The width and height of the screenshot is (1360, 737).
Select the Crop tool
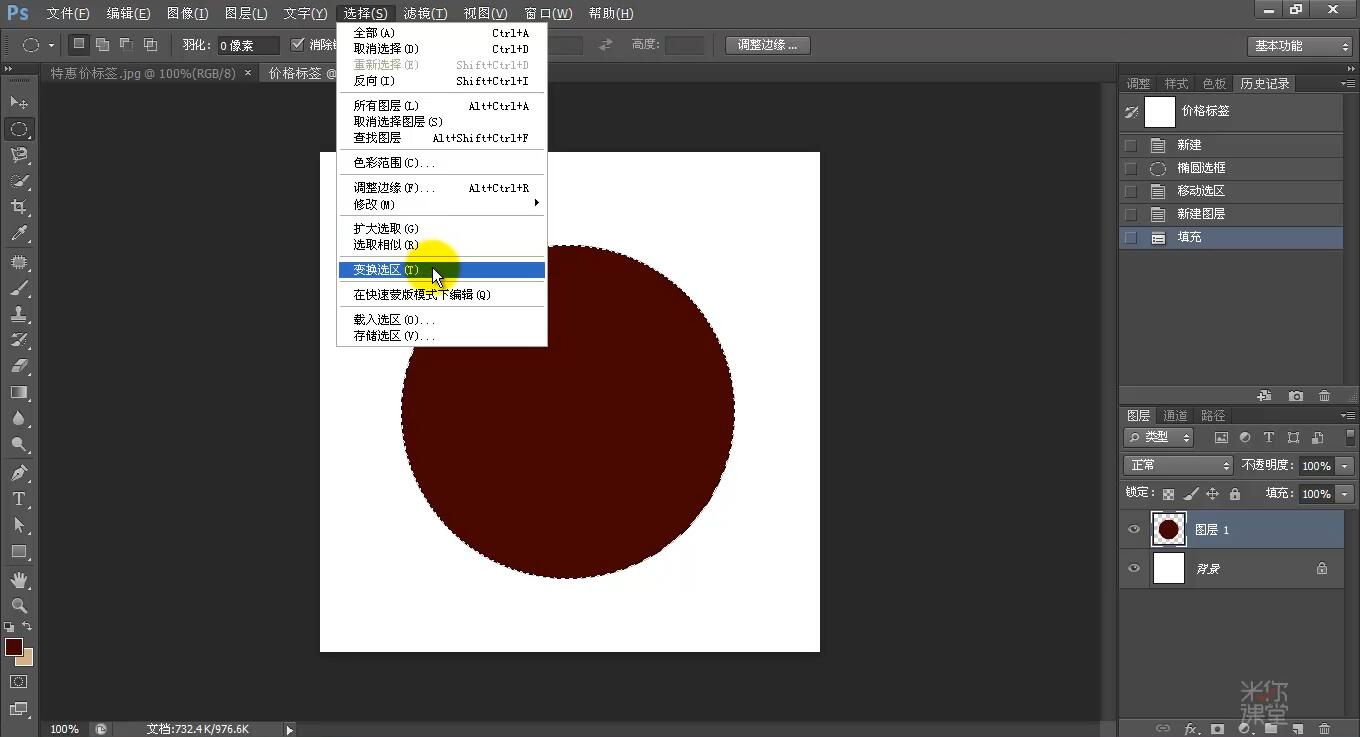pyautogui.click(x=20, y=204)
